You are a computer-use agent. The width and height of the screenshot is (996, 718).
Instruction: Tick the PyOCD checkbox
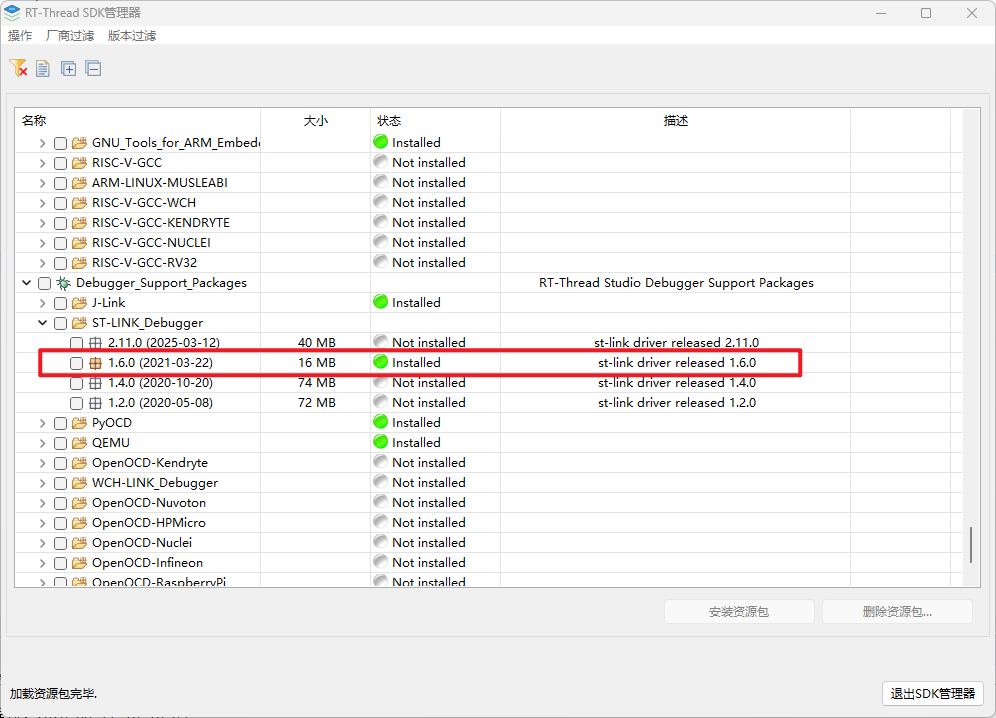(60, 424)
